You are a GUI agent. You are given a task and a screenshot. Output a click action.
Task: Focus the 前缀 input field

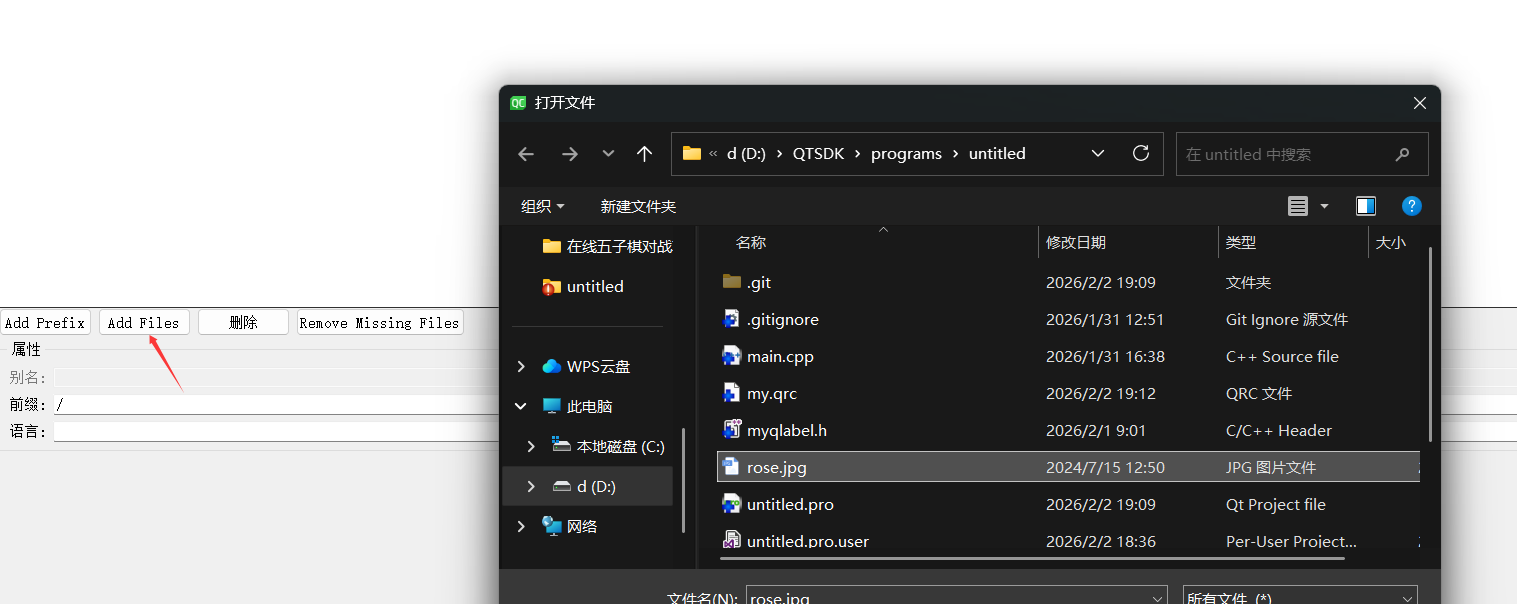point(276,404)
